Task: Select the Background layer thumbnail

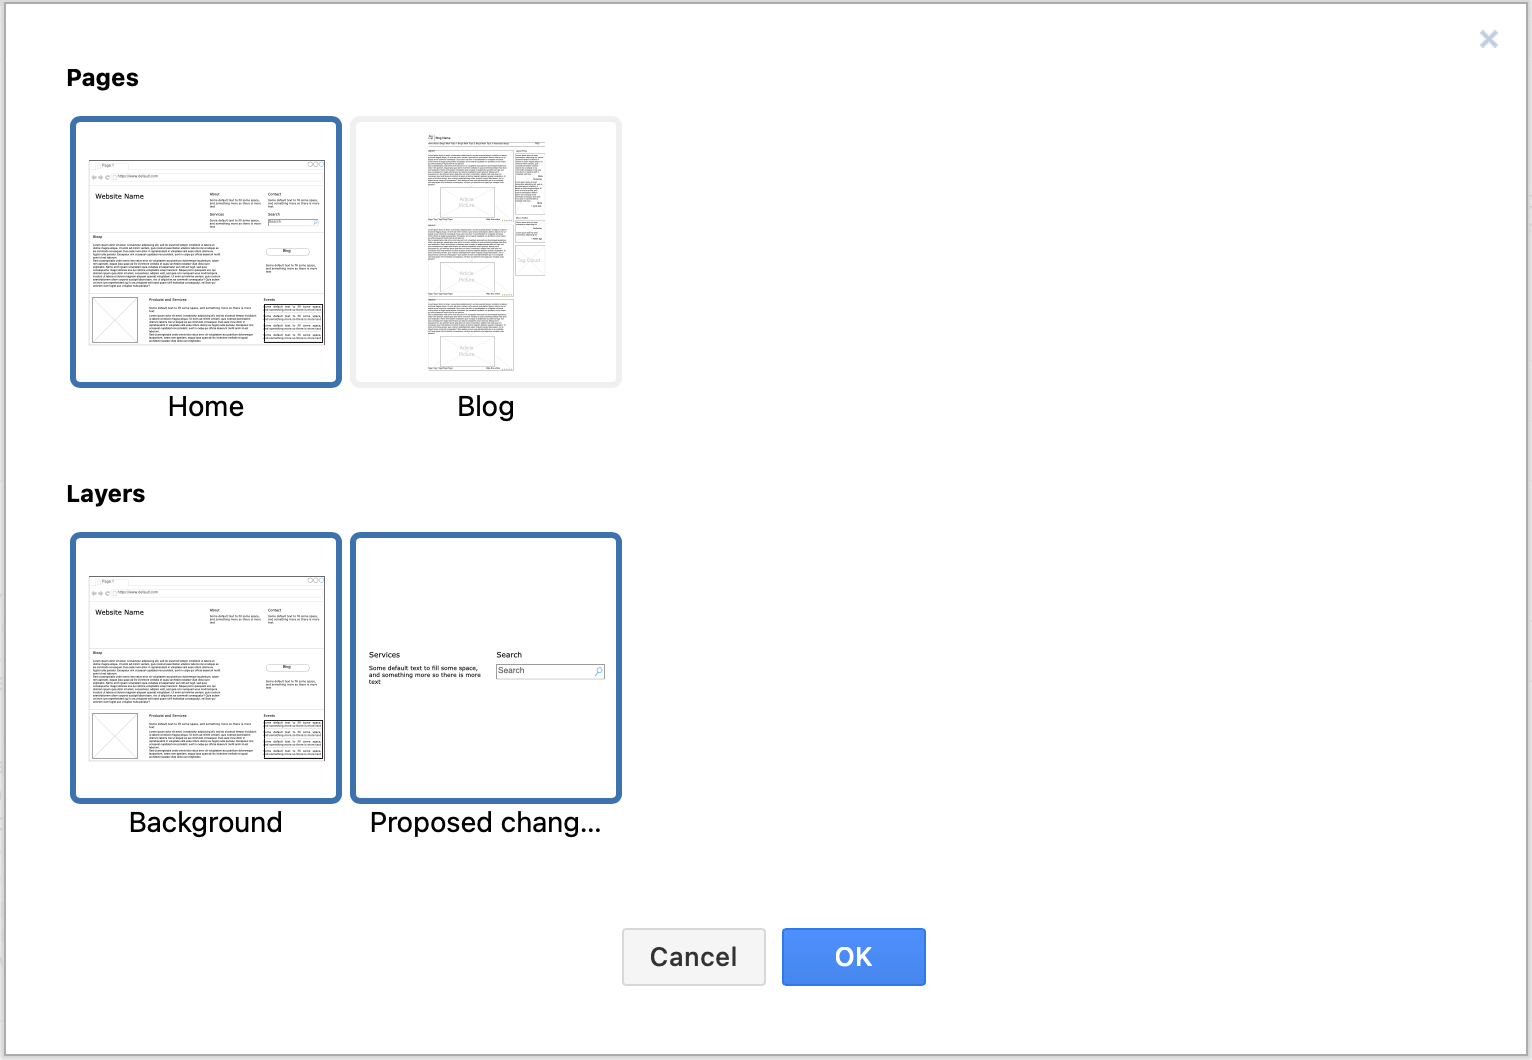Action: point(205,667)
